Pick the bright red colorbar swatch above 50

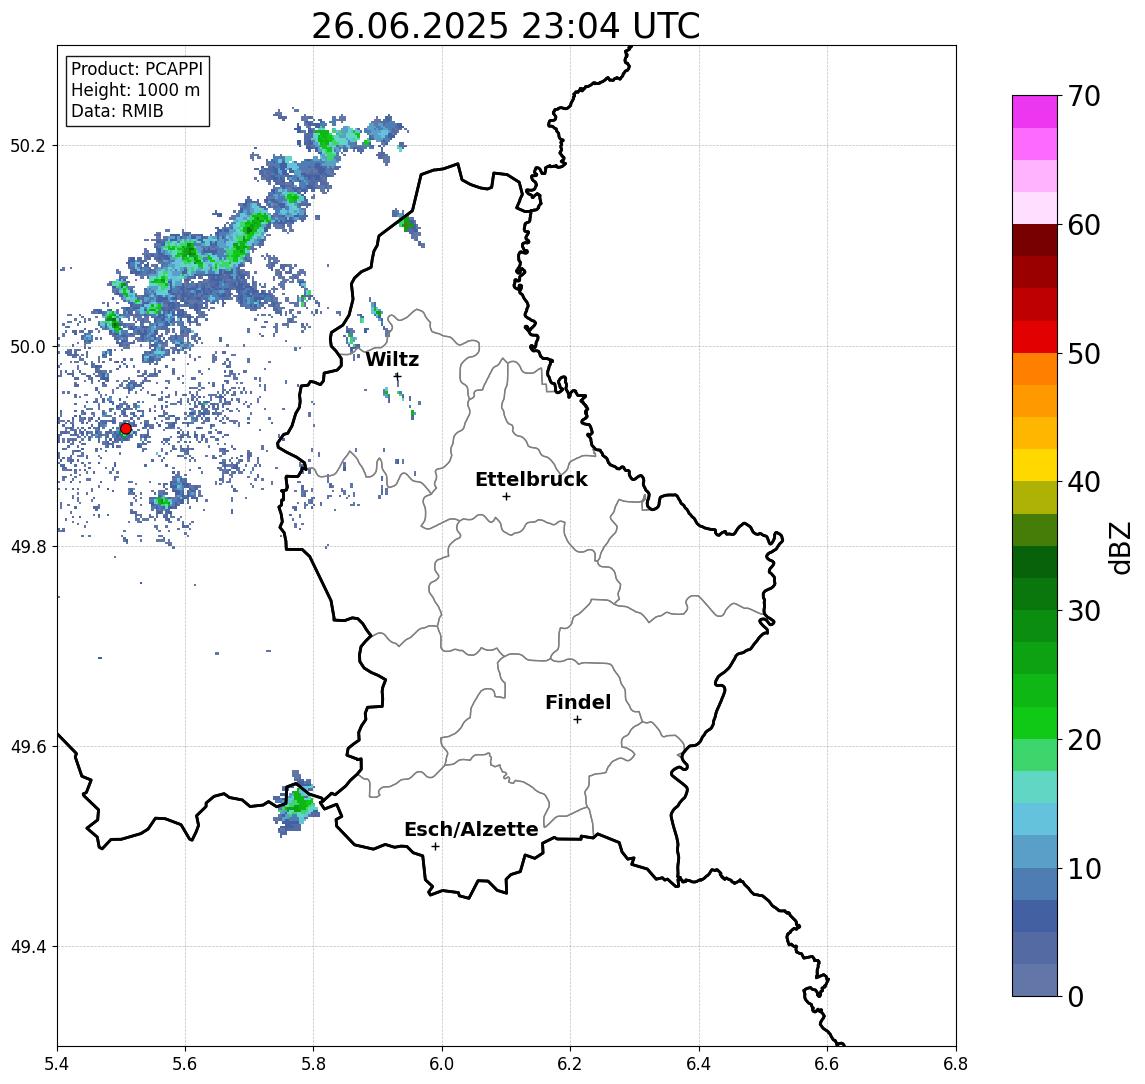click(1035, 337)
